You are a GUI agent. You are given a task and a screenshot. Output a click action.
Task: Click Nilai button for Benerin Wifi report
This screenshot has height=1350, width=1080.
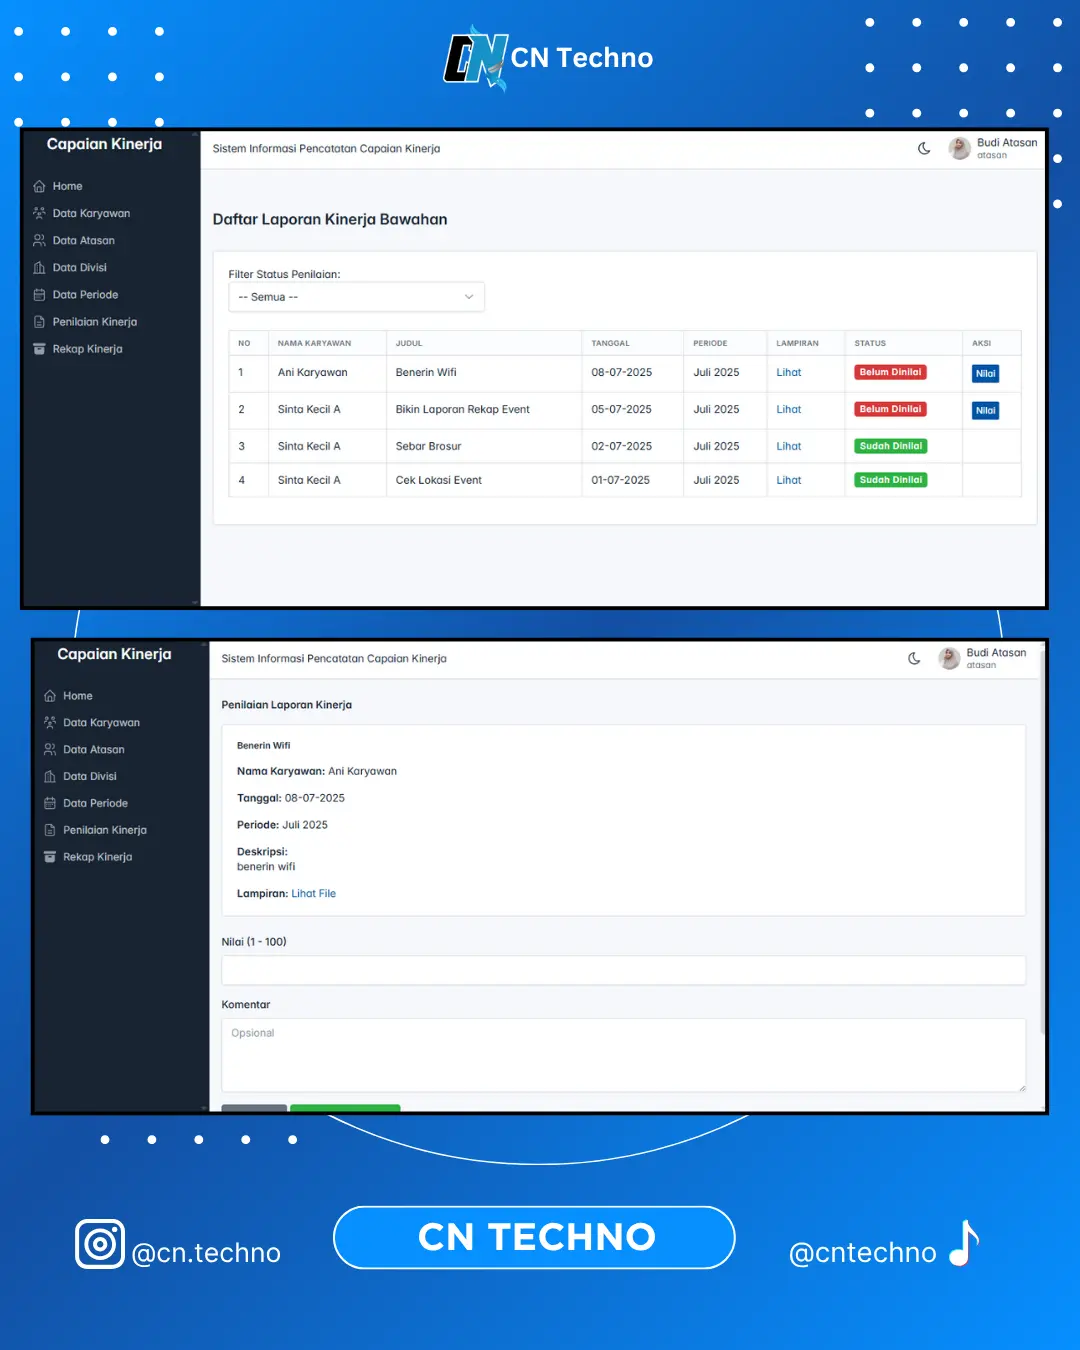point(985,374)
